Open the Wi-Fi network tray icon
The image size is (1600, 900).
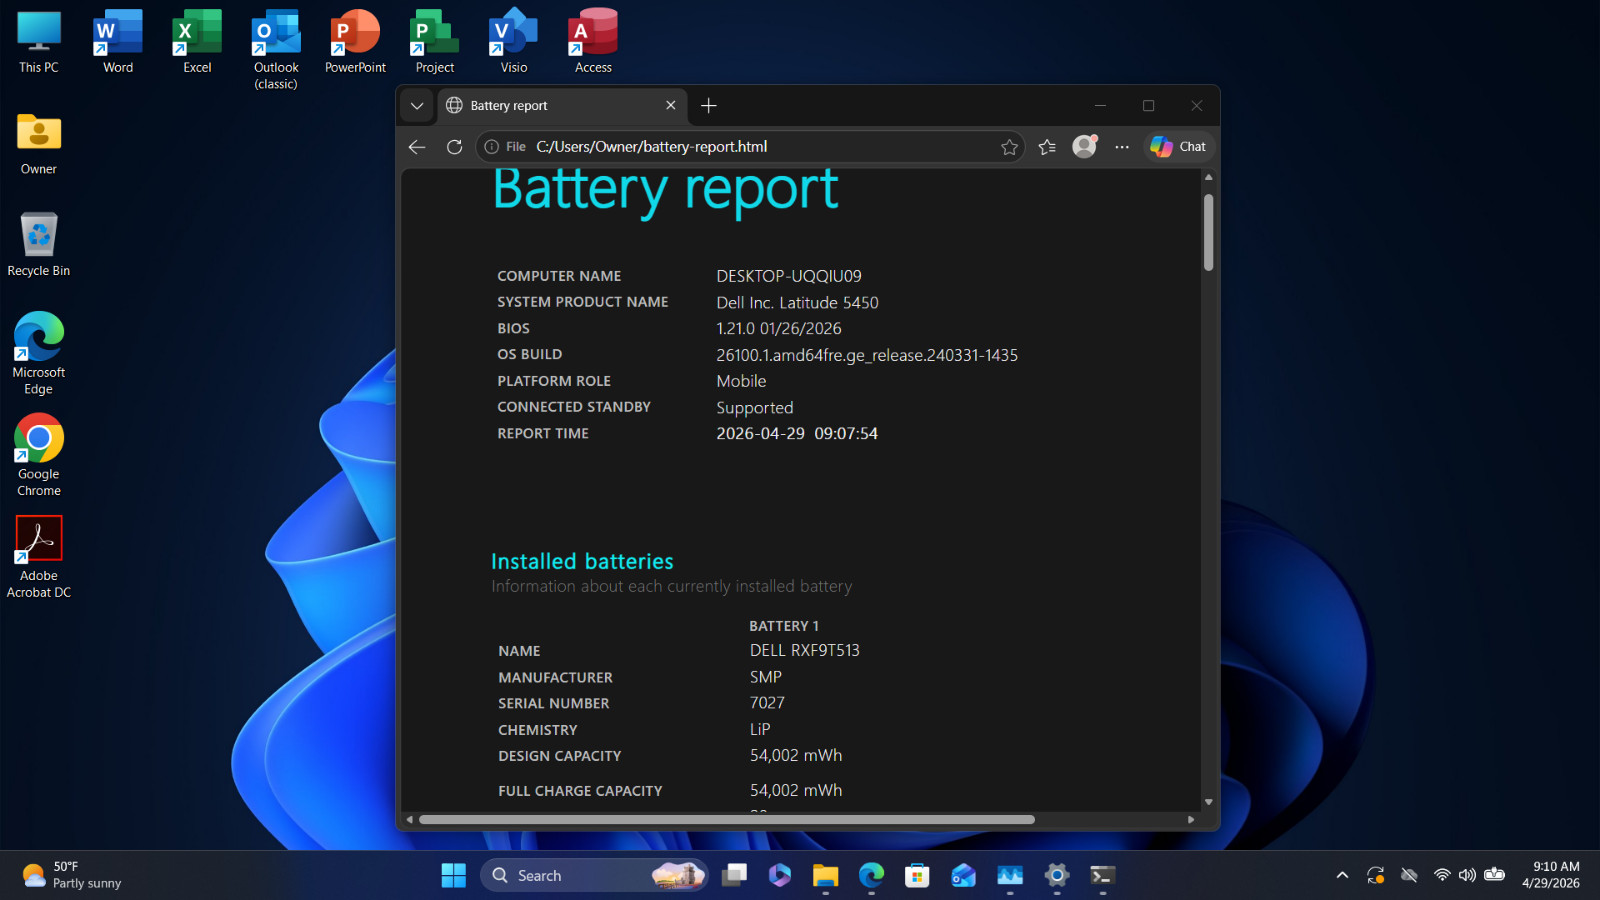coord(1442,876)
